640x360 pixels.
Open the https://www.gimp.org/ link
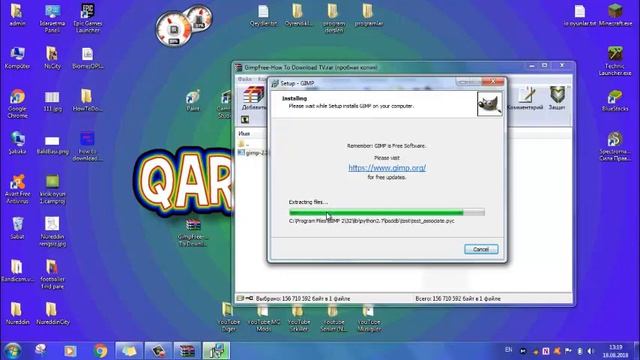click(387, 168)
